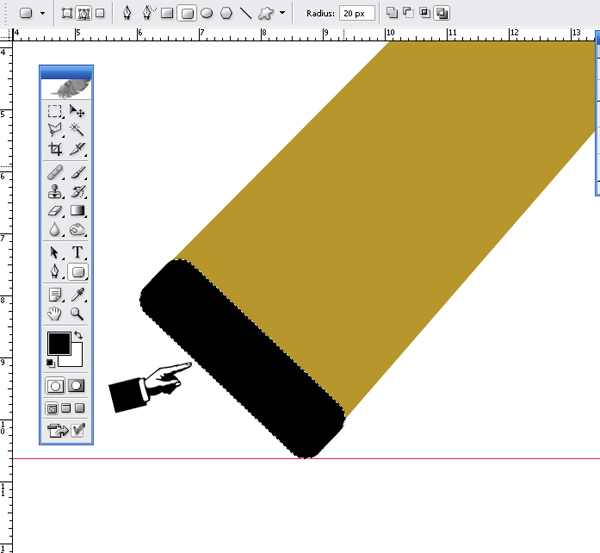
Task: Choose Rounded Rectangle tool in options bar
Action: 187,13
